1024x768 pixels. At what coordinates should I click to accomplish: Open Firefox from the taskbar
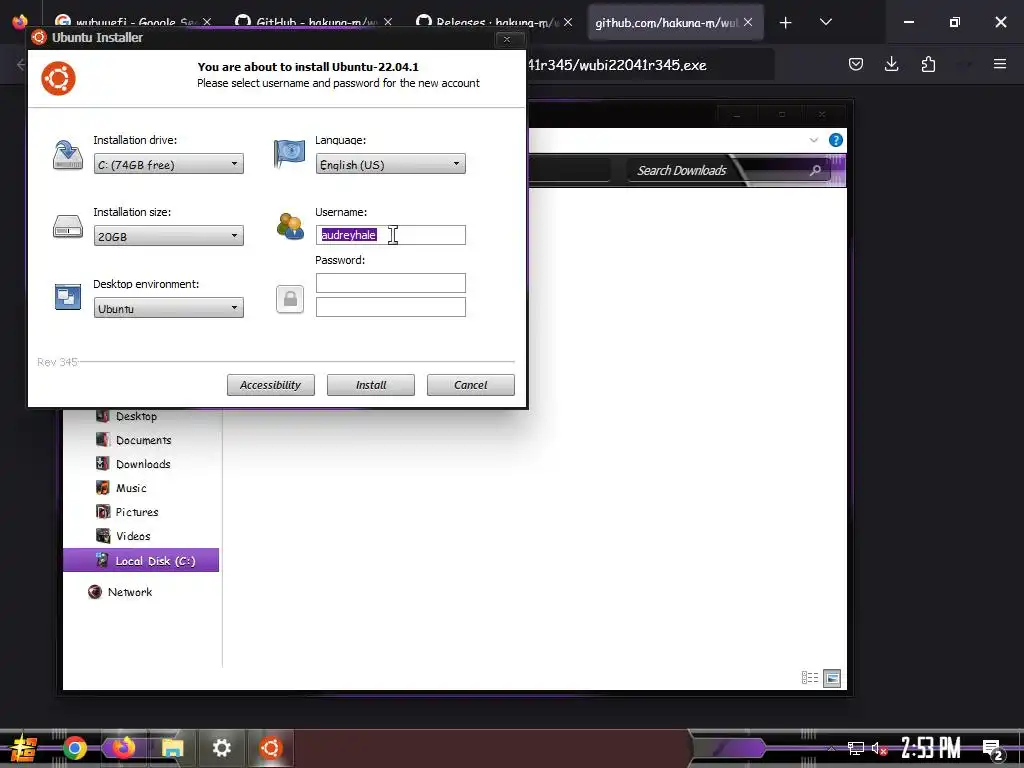click(124, 748)
